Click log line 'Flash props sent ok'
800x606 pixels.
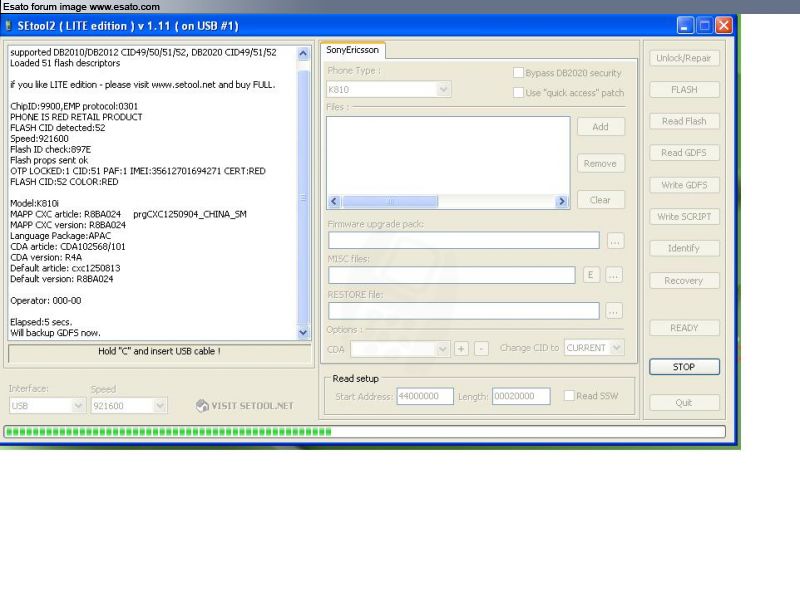pyautogui.click(x=48, y=160)
